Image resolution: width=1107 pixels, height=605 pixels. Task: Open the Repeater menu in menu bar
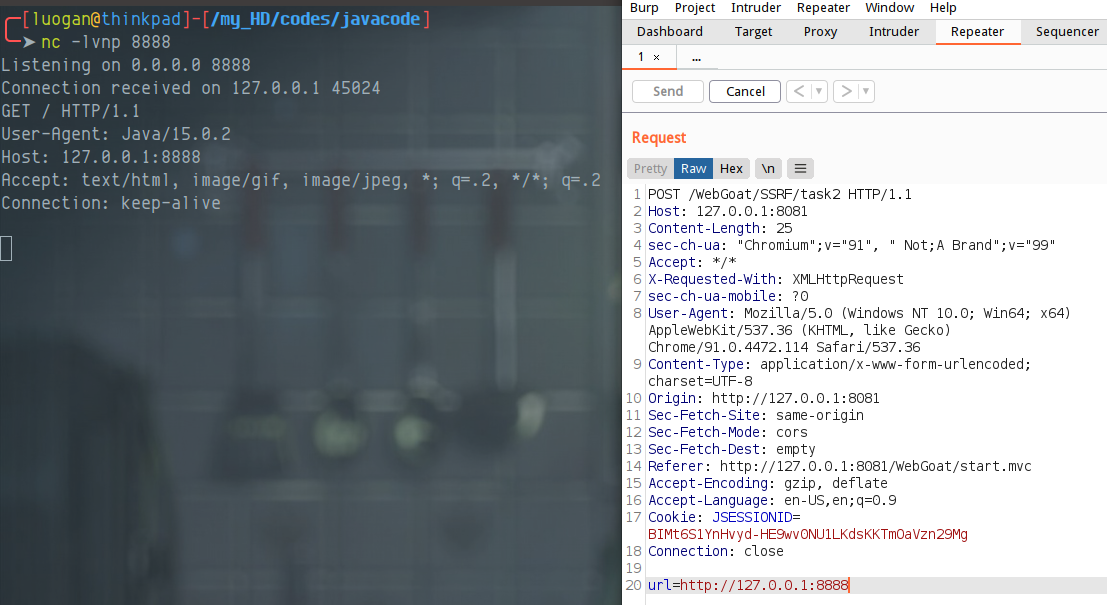823,8
